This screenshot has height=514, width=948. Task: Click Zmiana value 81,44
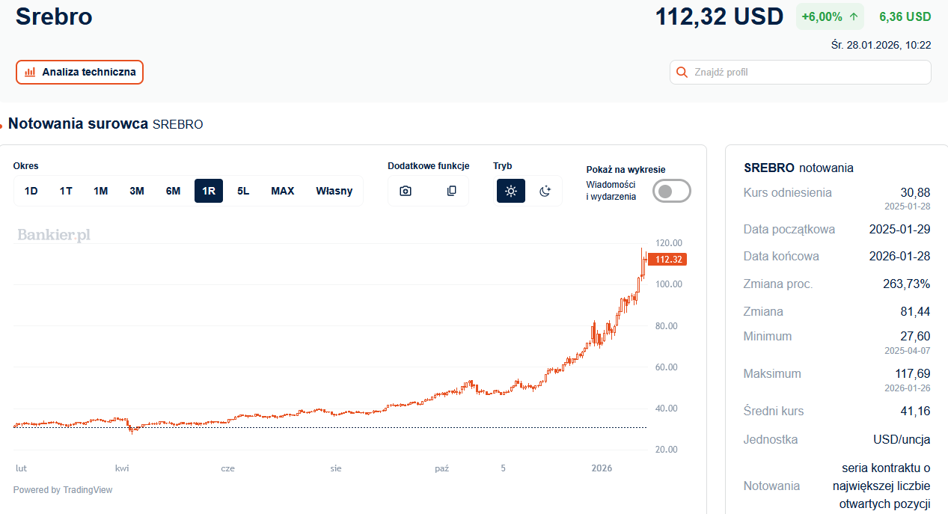pos(915,311)
